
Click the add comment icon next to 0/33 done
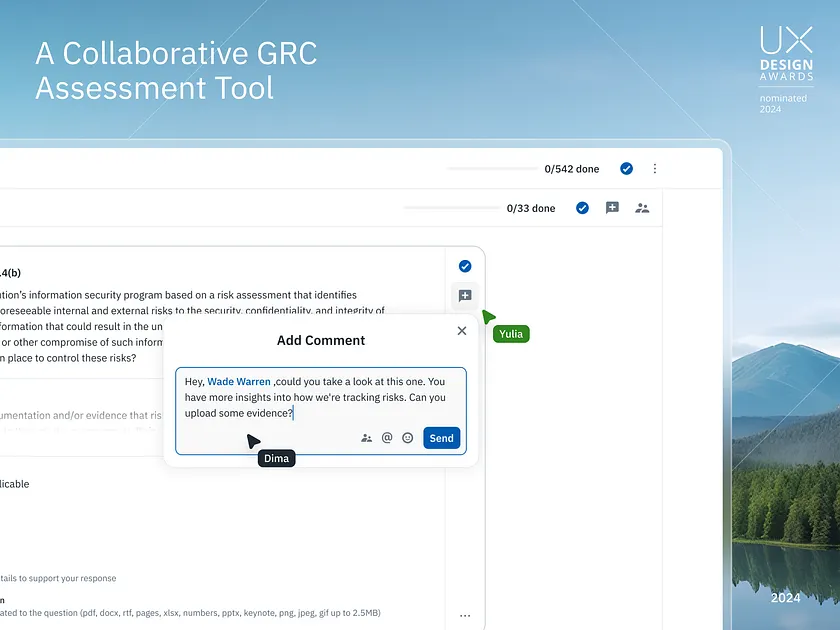click(612, 208)
